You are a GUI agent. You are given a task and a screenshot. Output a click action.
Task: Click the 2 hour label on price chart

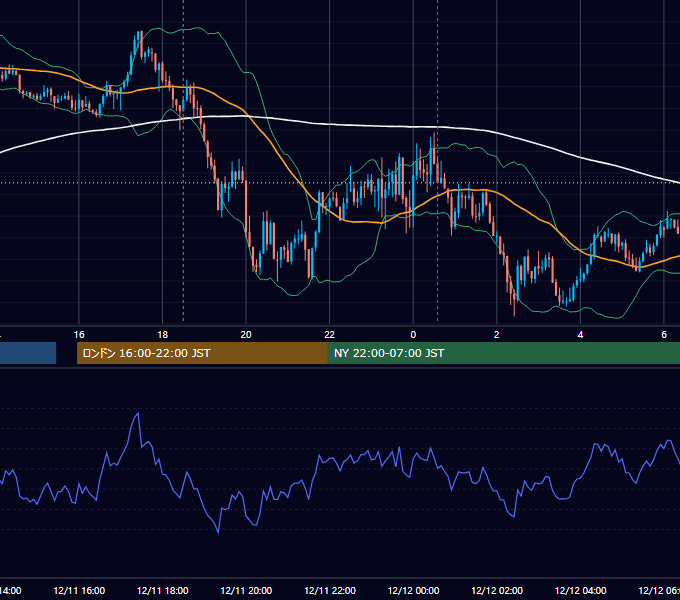[497, 335]
